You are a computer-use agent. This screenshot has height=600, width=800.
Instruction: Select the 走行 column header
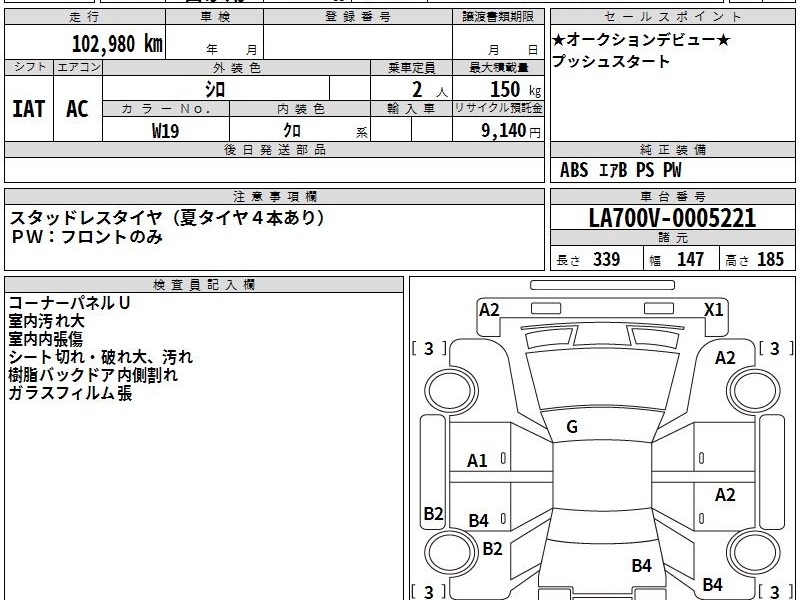(85, 17)
